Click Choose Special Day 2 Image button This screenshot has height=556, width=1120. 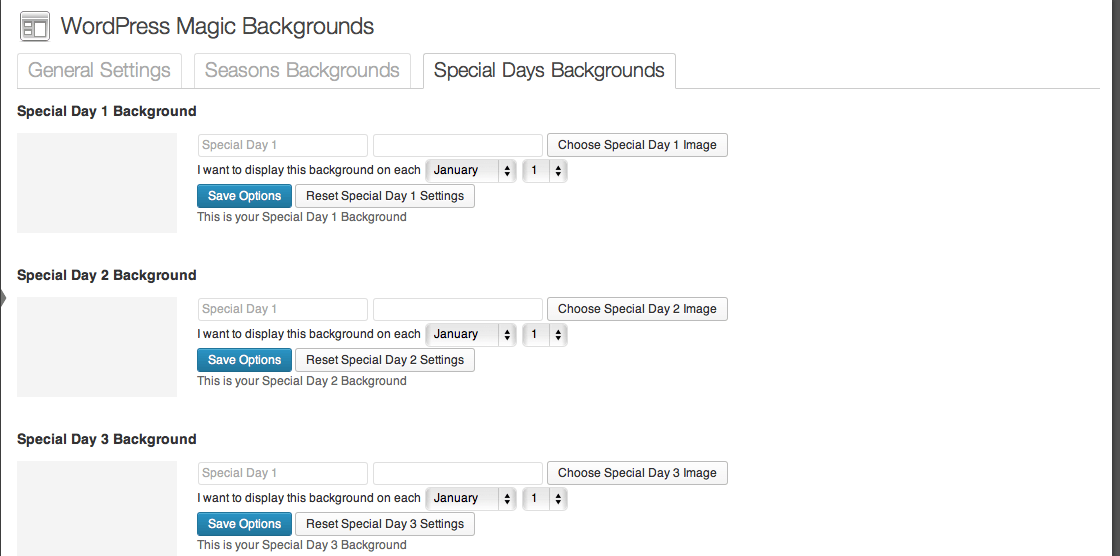637,309
